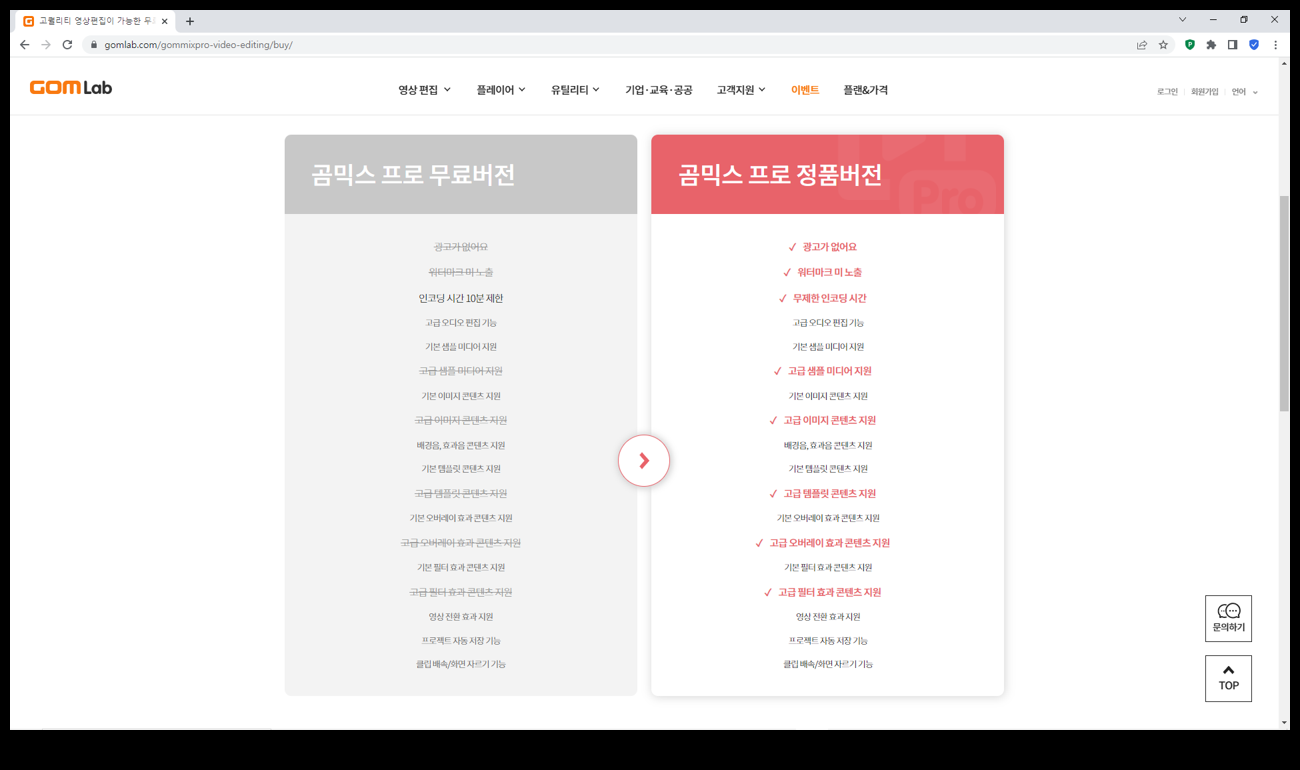Viewport: 1300px width, 770px height.
Task: Open 기업·교육·공공 menu item
Action: [x=658, y=90]
